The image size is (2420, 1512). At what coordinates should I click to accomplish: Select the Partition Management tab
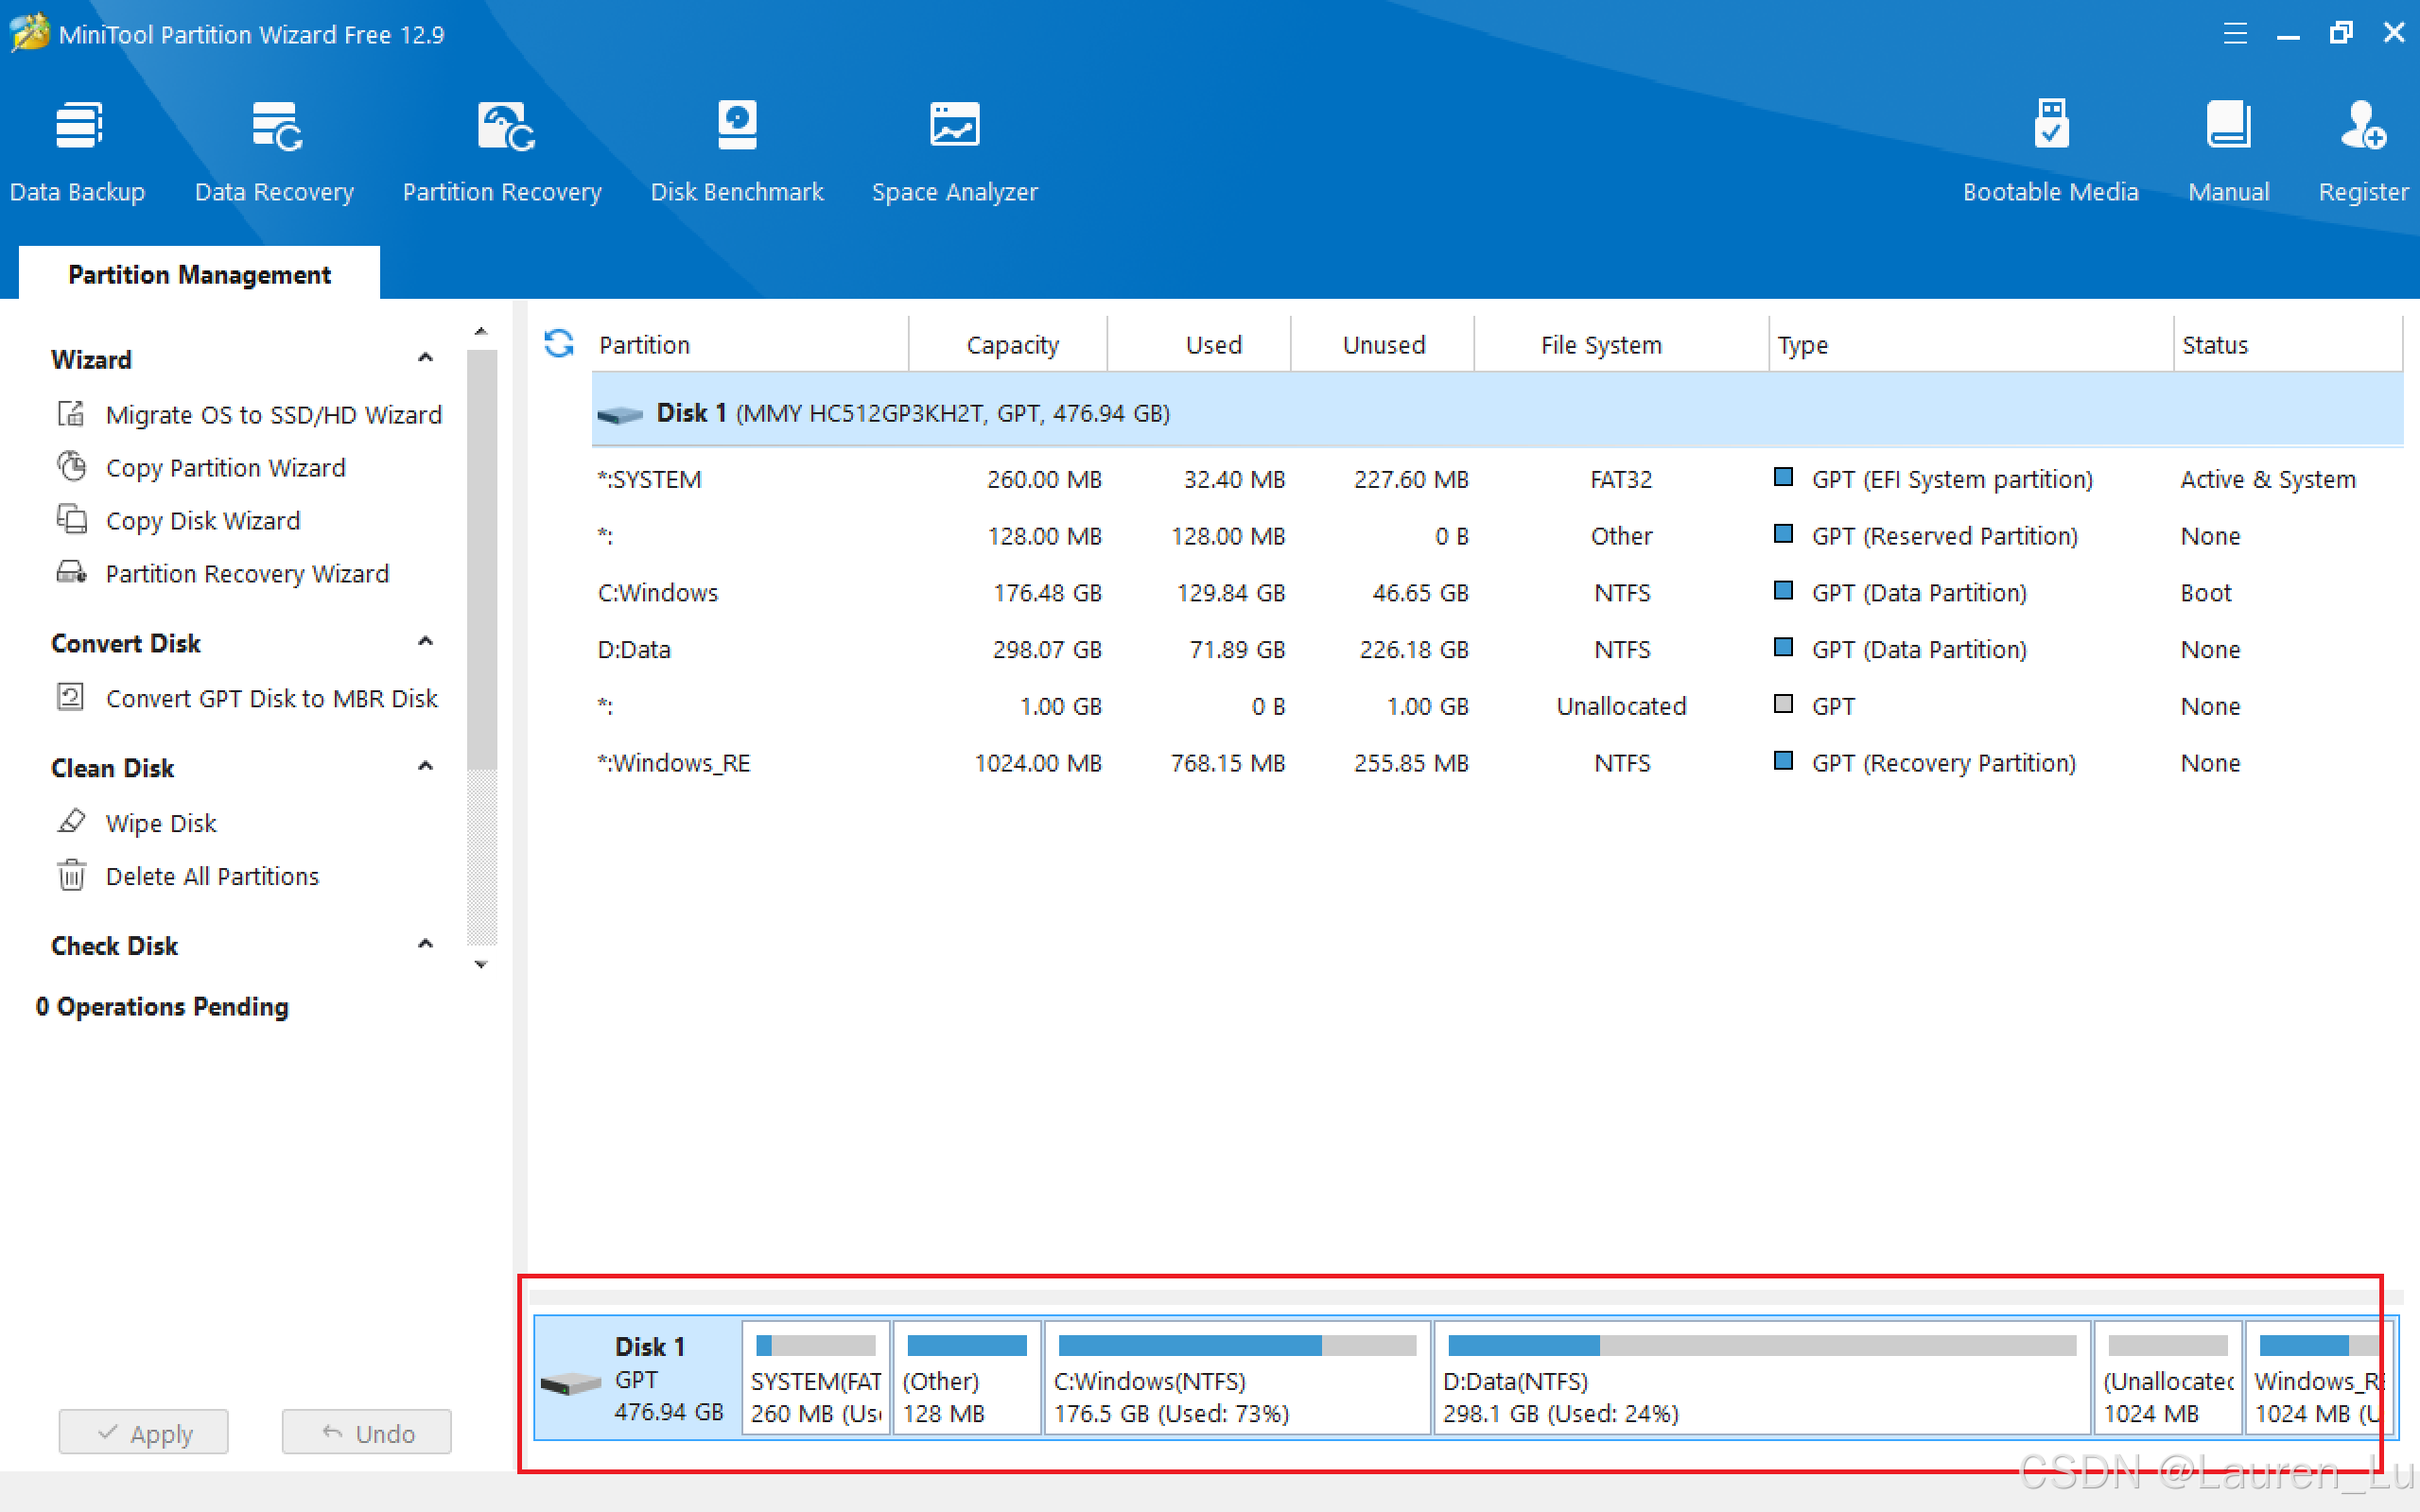pyautogui.click(x=199, y=274)
